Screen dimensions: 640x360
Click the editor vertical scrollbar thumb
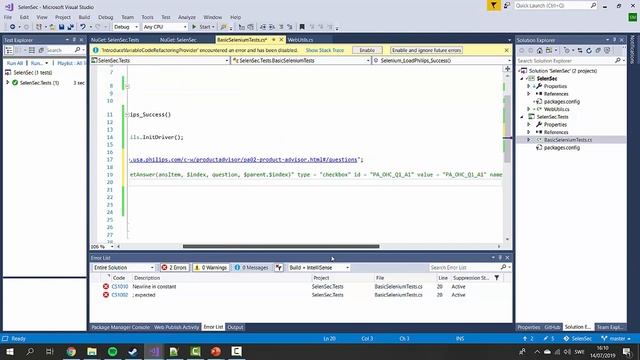click(507, 129)
